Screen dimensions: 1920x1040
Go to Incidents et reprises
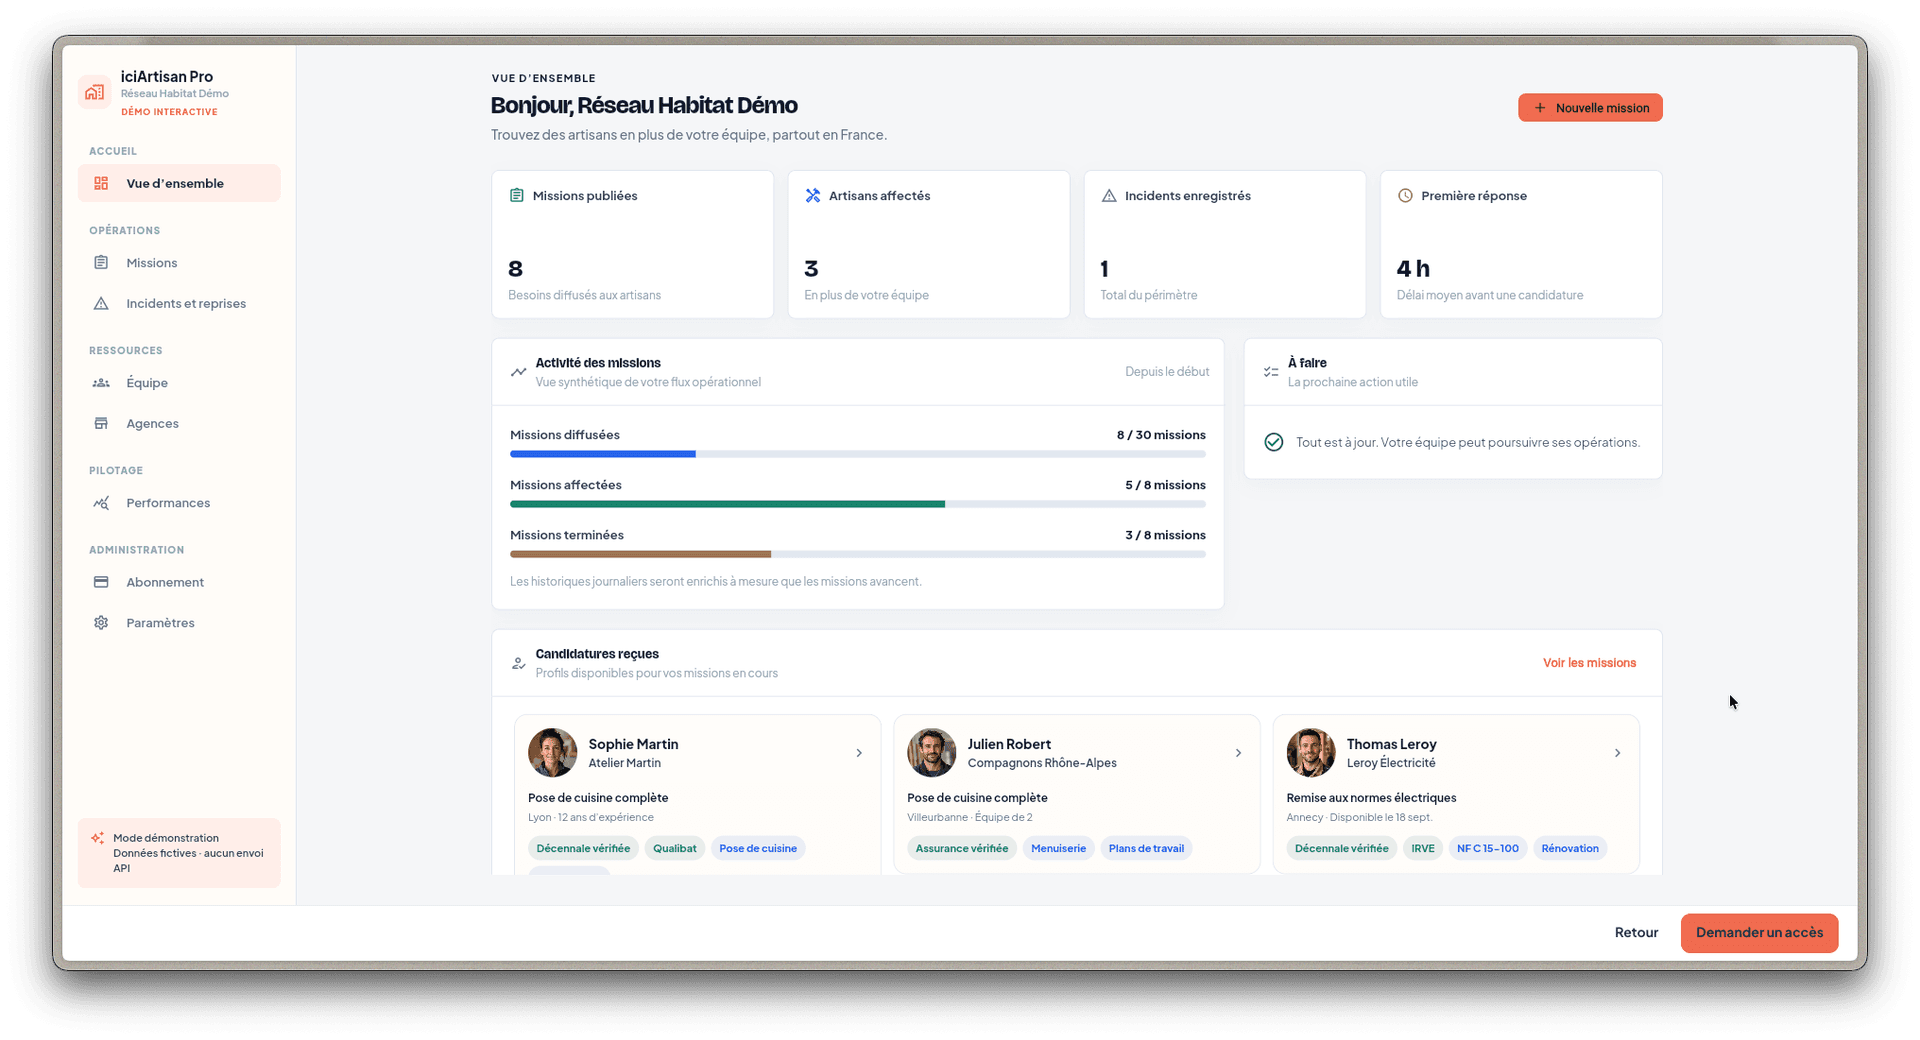click(x=179, y=303)
